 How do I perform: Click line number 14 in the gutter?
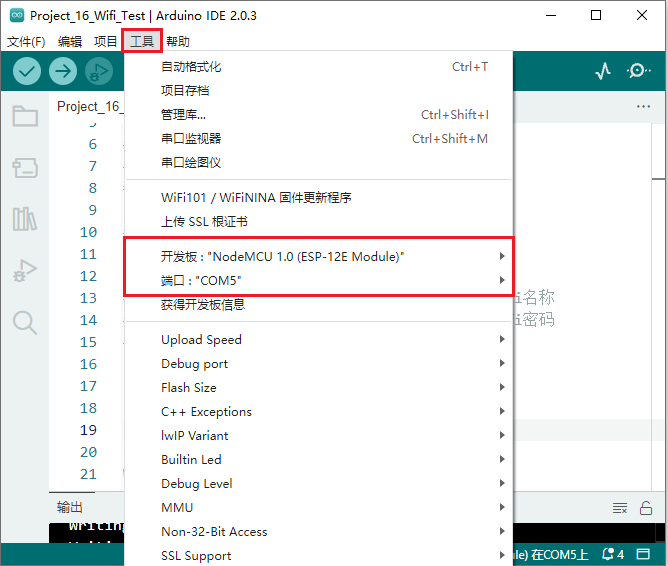89,320
